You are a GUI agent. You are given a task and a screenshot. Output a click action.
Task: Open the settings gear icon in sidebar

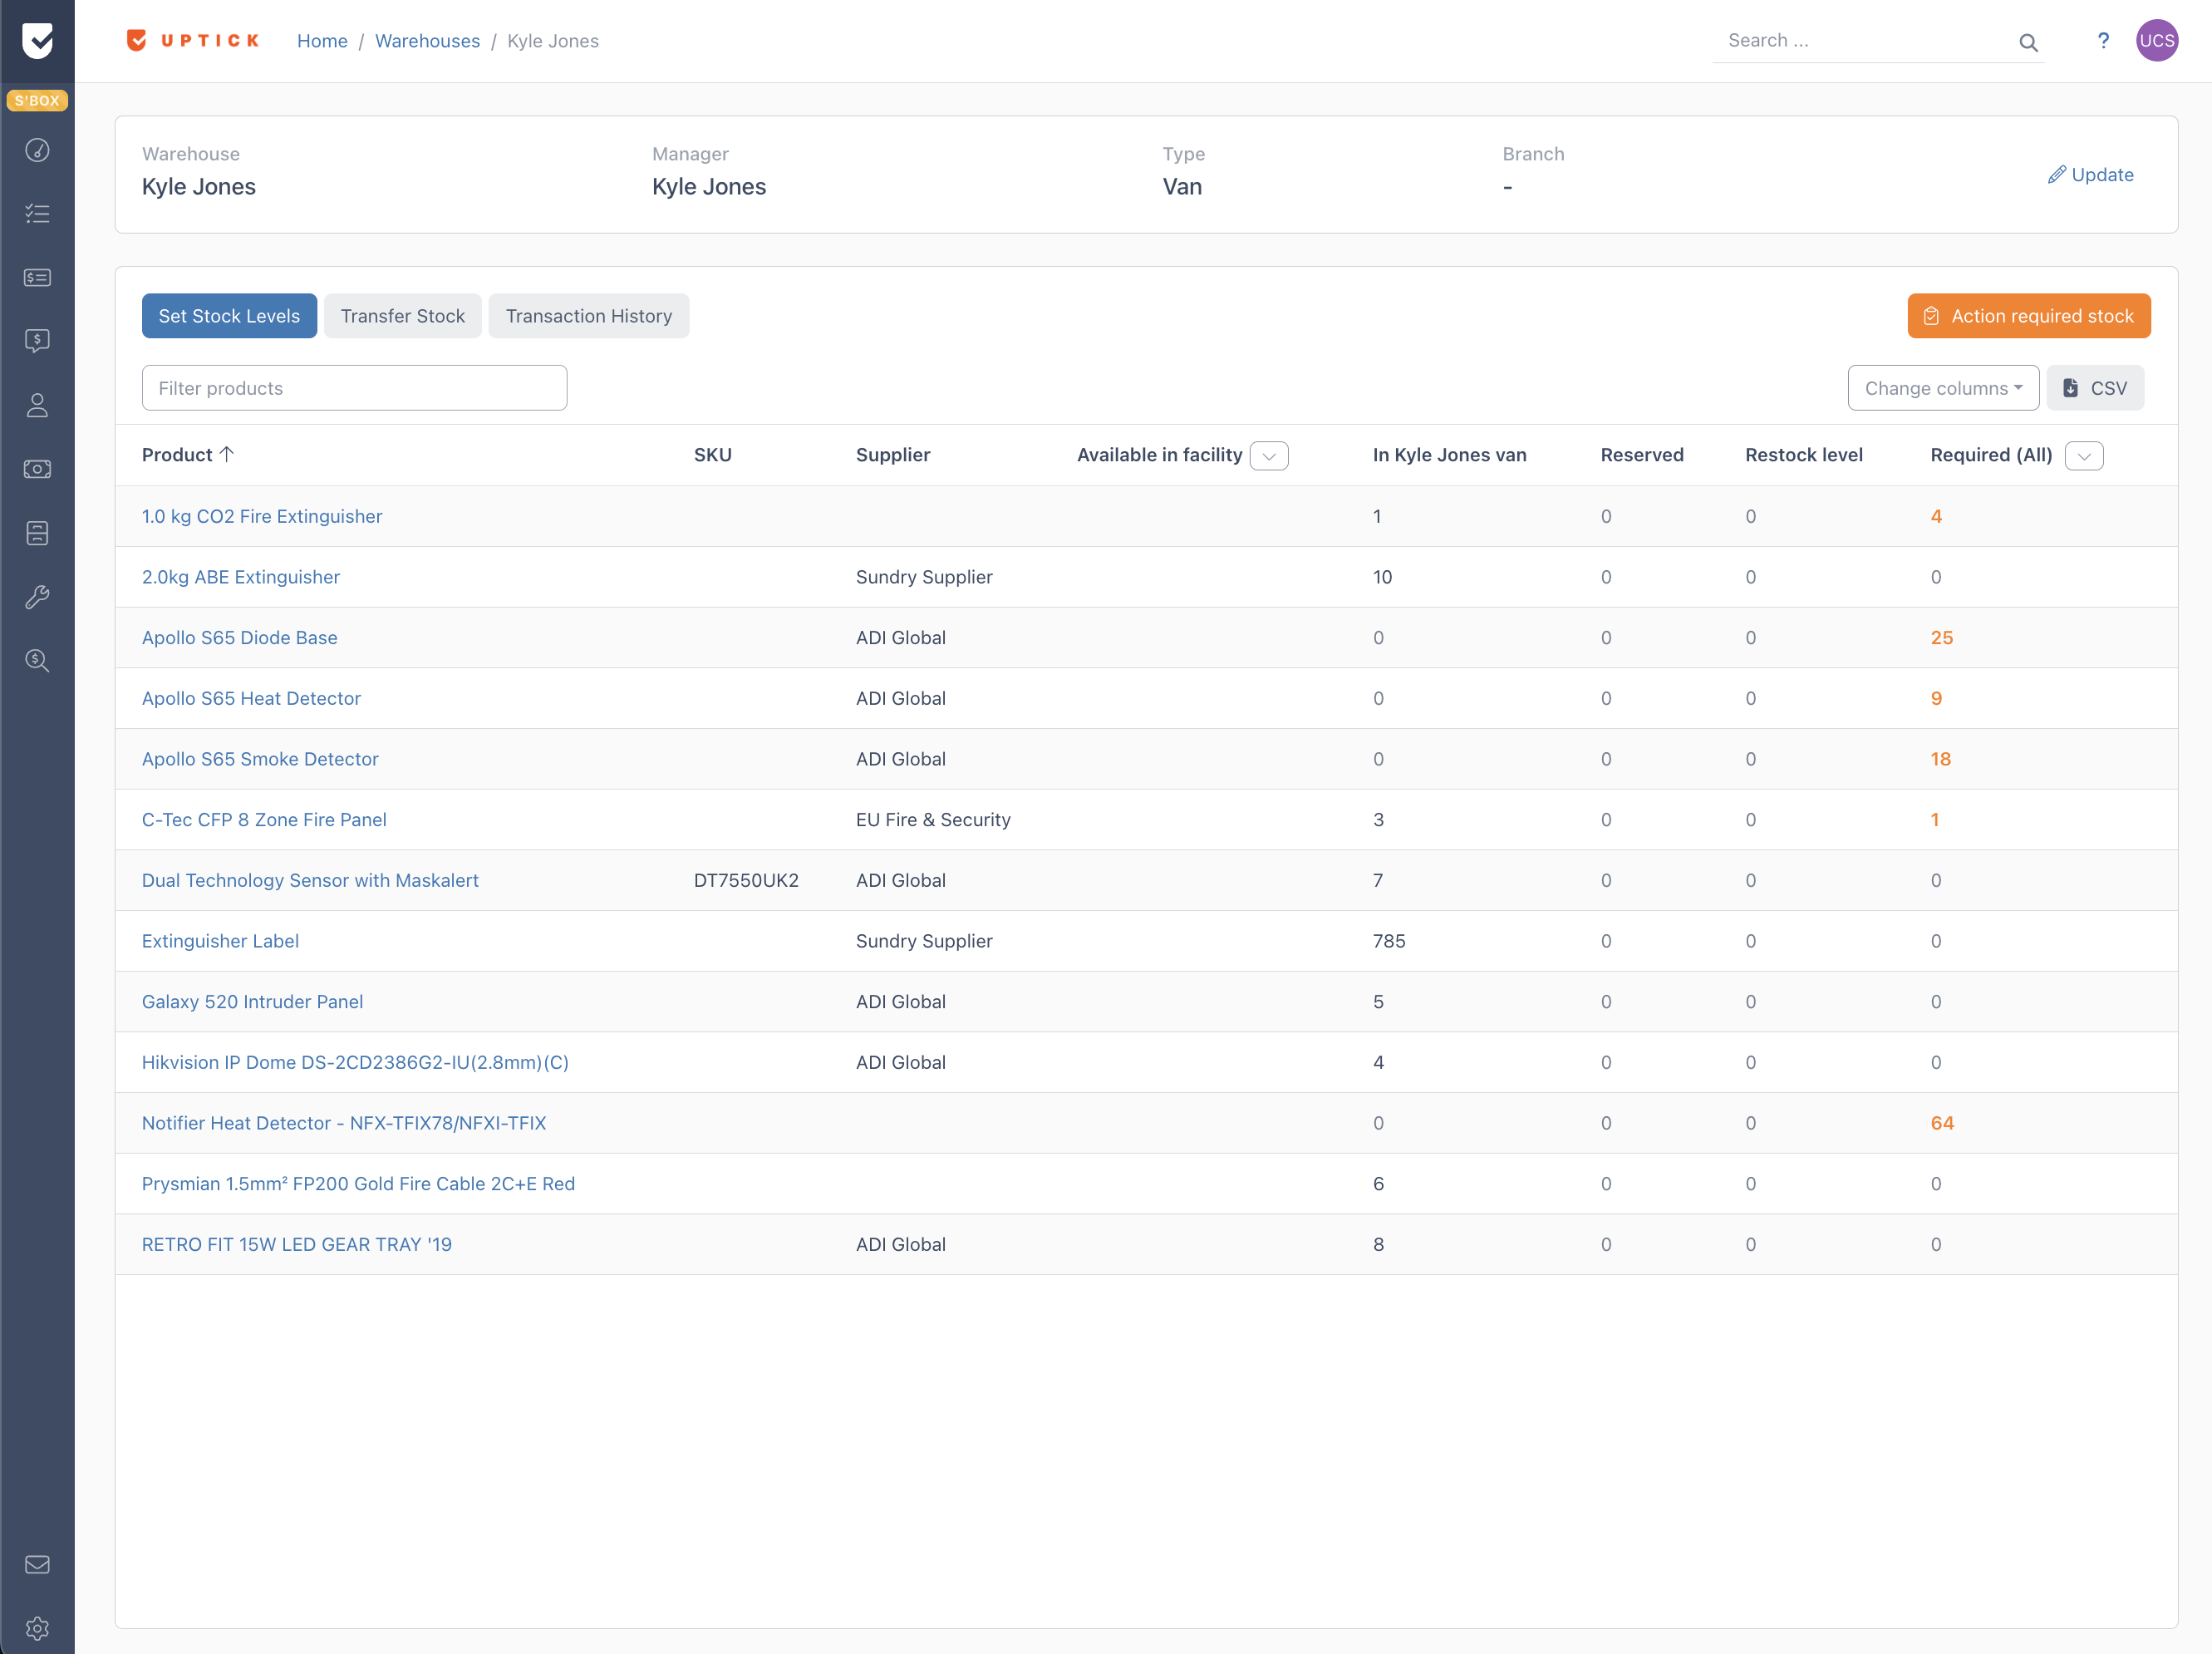(x=37, y=1629)
